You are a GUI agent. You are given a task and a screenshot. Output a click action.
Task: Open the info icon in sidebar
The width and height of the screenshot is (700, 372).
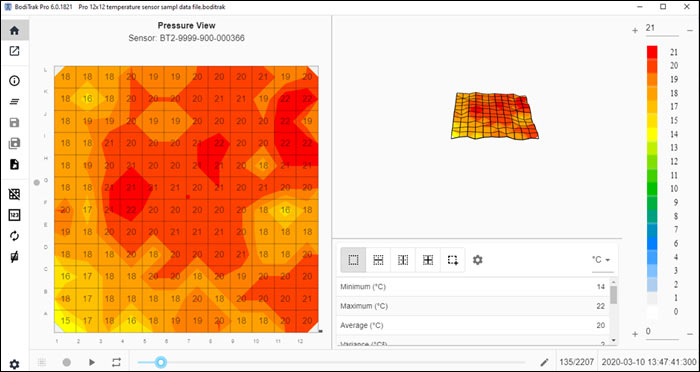(x=15, y=81)
